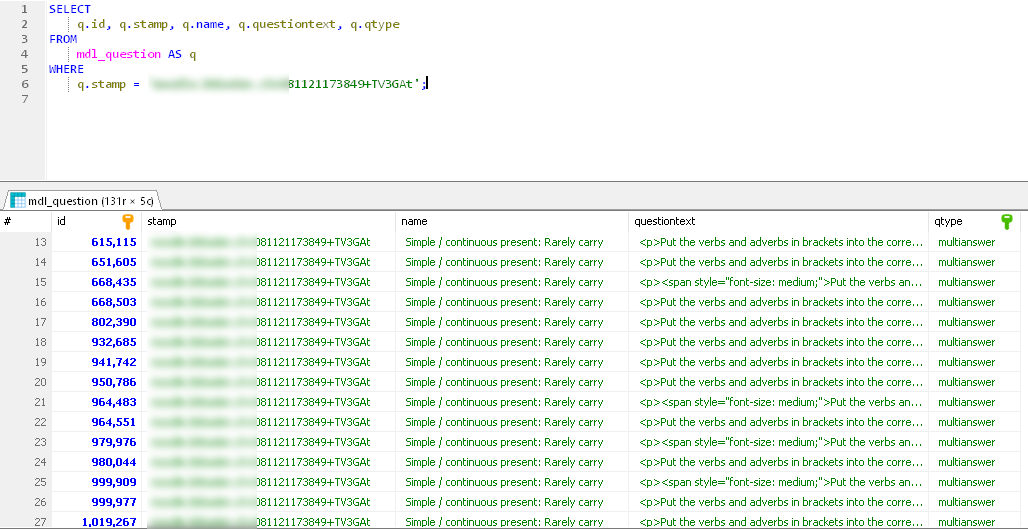Screen dimensions: 1028x529
Task: Click editor line number 1 in the gutter
Action: click(24, 9)
